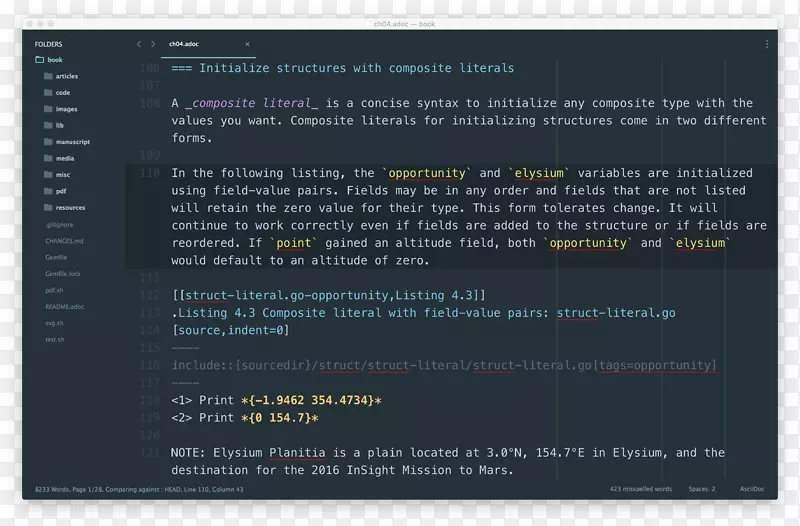800x526 pixels.
Task: Click the anchor '[[struct-literal.go-opportunity,Listing 4.3]]'
Action: pos(329,295)
